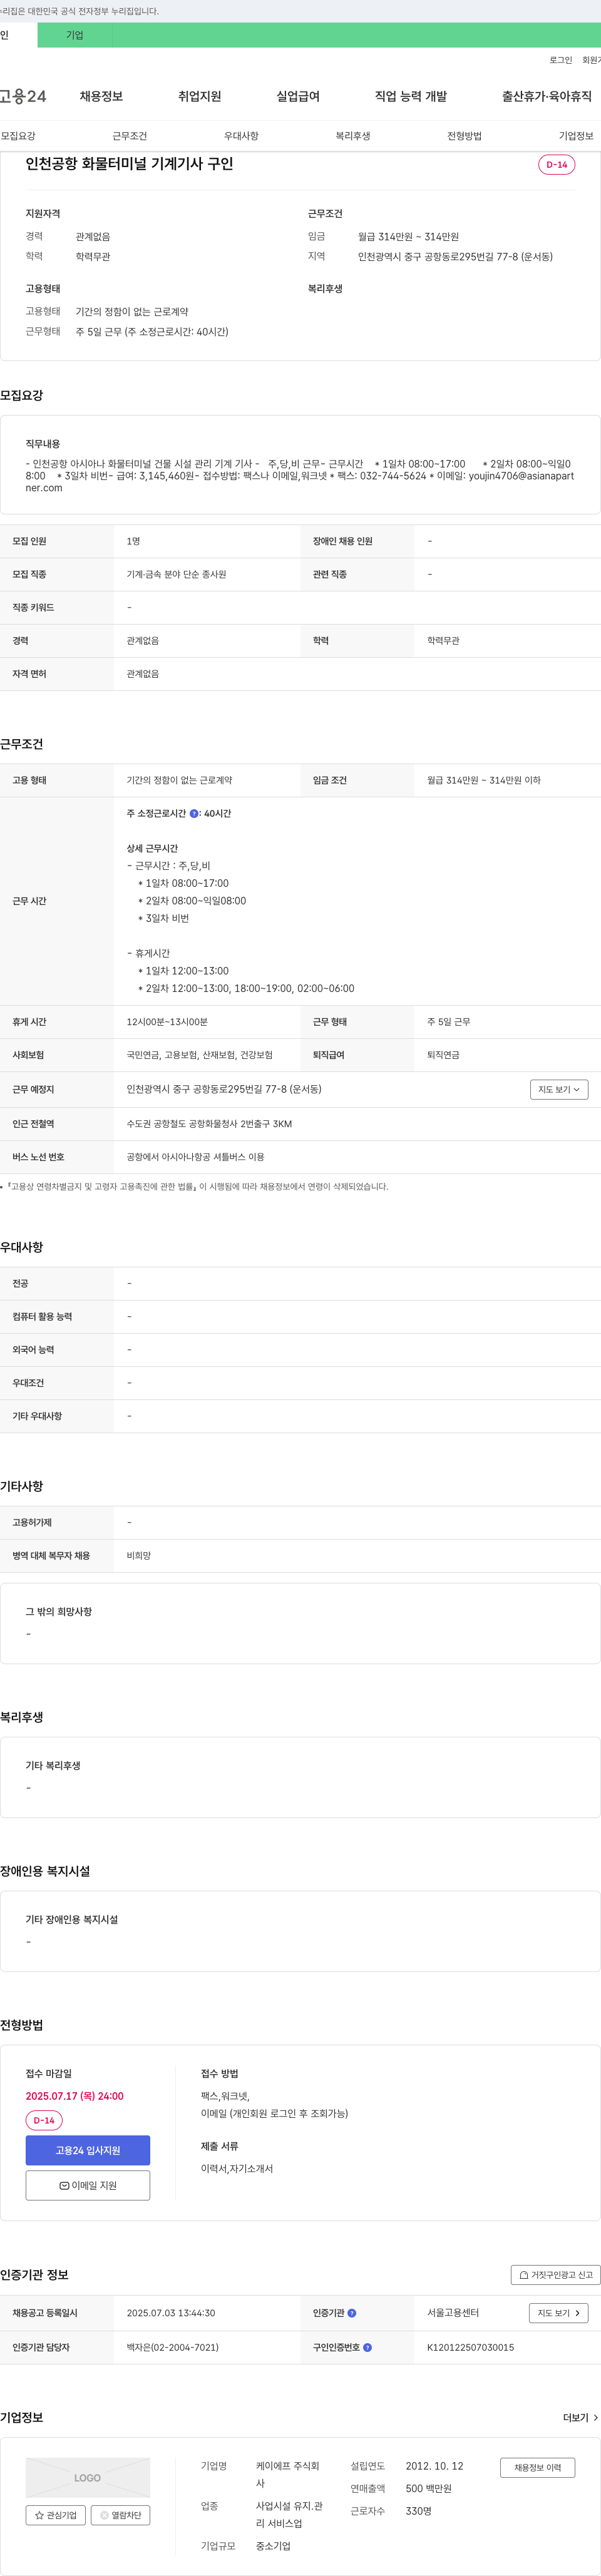Click the 공항에서 아시아나항공 셔틀버스 이용 text
The width and height of the screenshot is (601, 2576).
tap(195, 1157)
